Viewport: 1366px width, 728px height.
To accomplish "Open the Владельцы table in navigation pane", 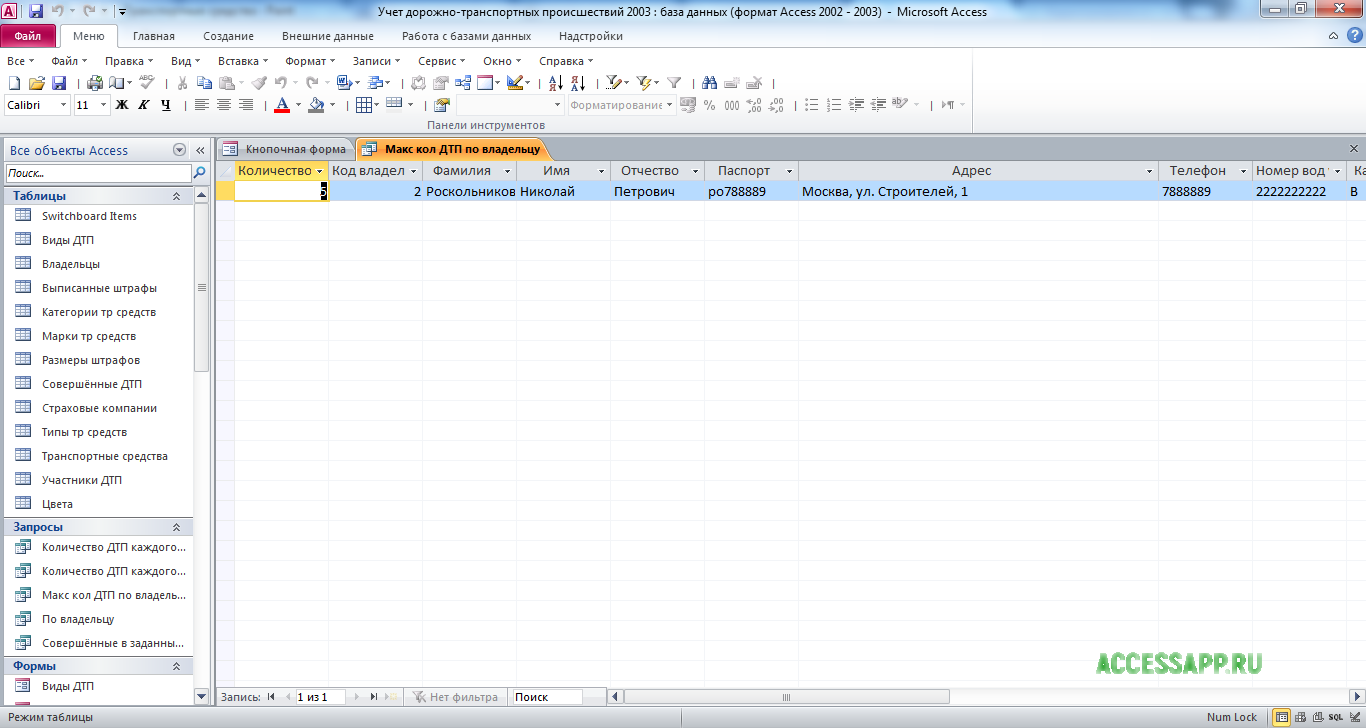I will tap(71, 264).
